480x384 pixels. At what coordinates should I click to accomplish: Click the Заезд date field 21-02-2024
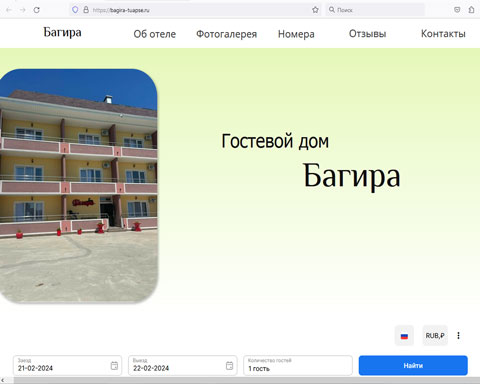67,365
